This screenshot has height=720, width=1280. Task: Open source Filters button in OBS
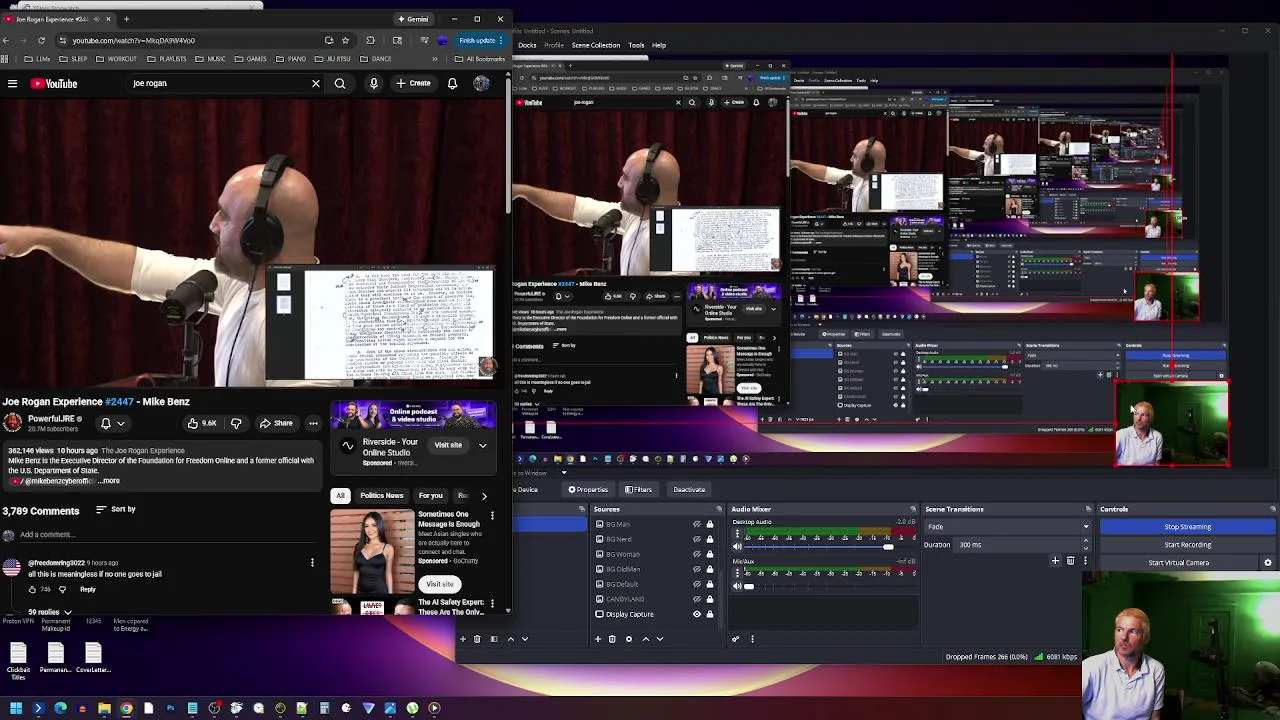(x=638, y=490)
